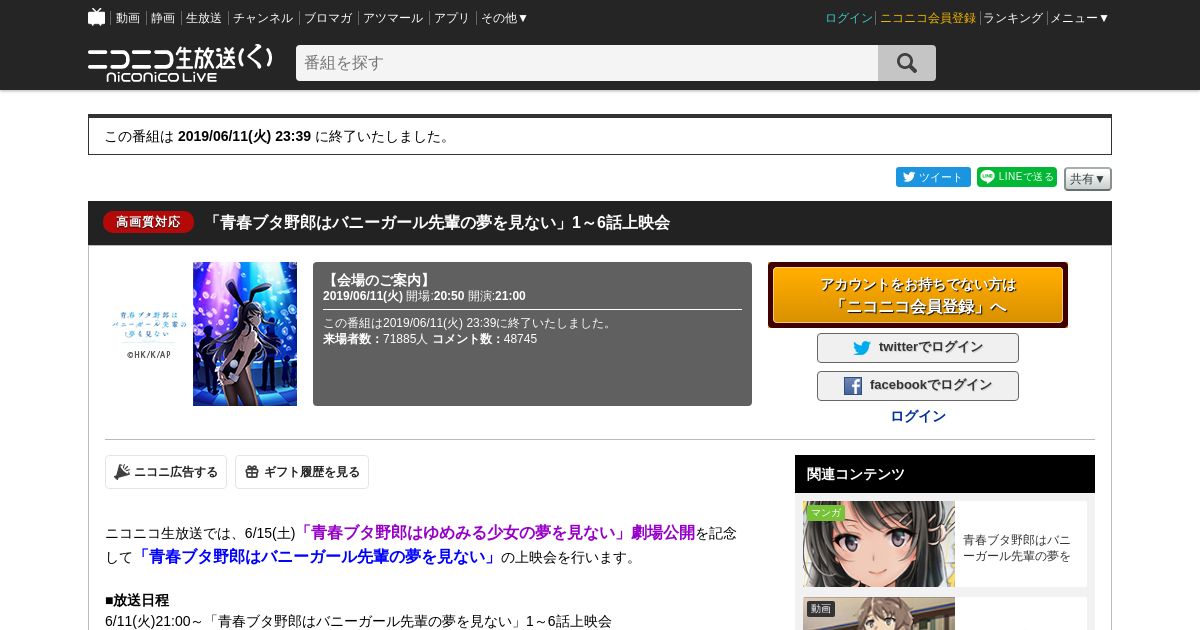Screen dimensions: 1200x630
Task: Click the blue バニーガール先輩の夢を見ない link in description
Action: 317,557
